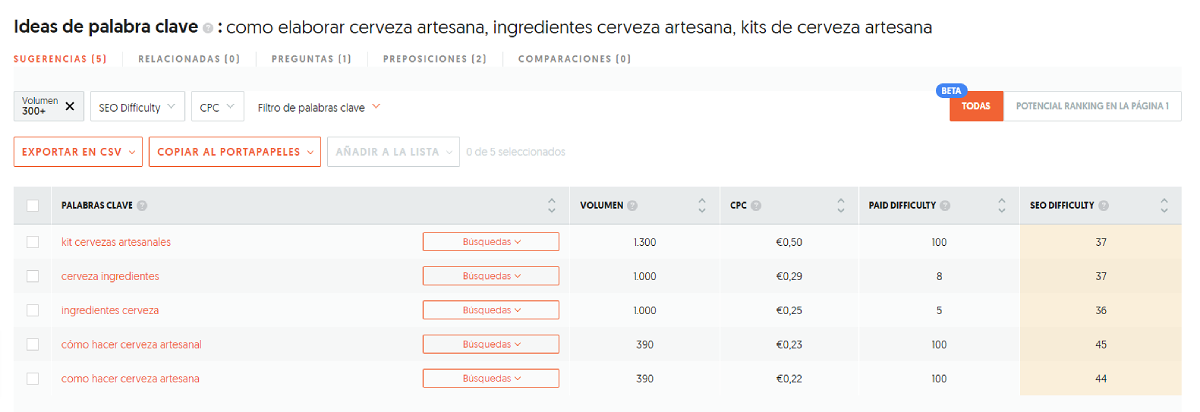Switch to Potencial Ranking en la Página 1
The width and height of the screenshot is (1200, 412).
coord(1092,106)
